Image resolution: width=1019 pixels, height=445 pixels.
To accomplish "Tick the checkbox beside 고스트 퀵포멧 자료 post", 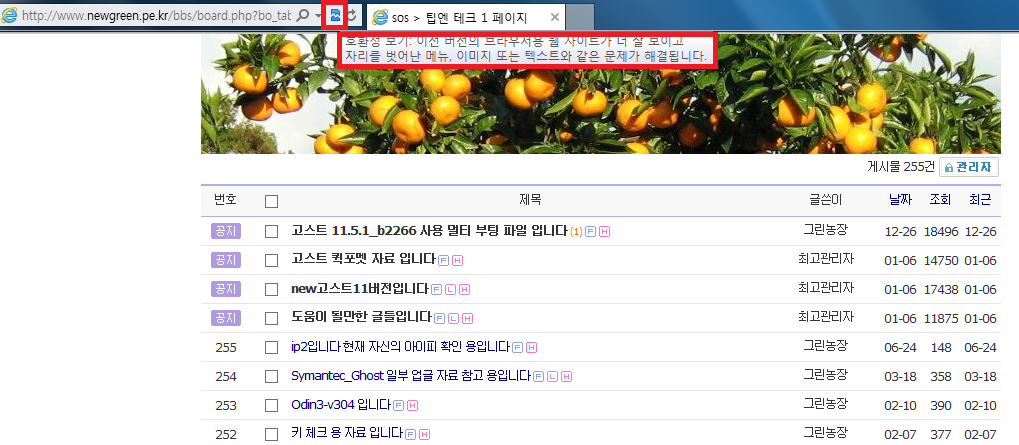I will [x=272, y=260].
